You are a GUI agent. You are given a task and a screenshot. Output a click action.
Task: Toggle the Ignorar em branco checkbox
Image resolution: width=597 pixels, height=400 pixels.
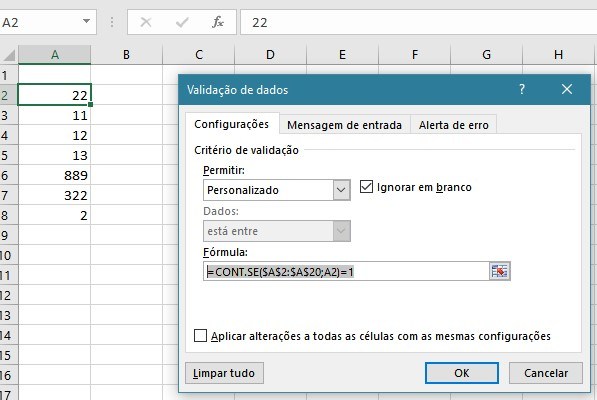tap(366, 187)
